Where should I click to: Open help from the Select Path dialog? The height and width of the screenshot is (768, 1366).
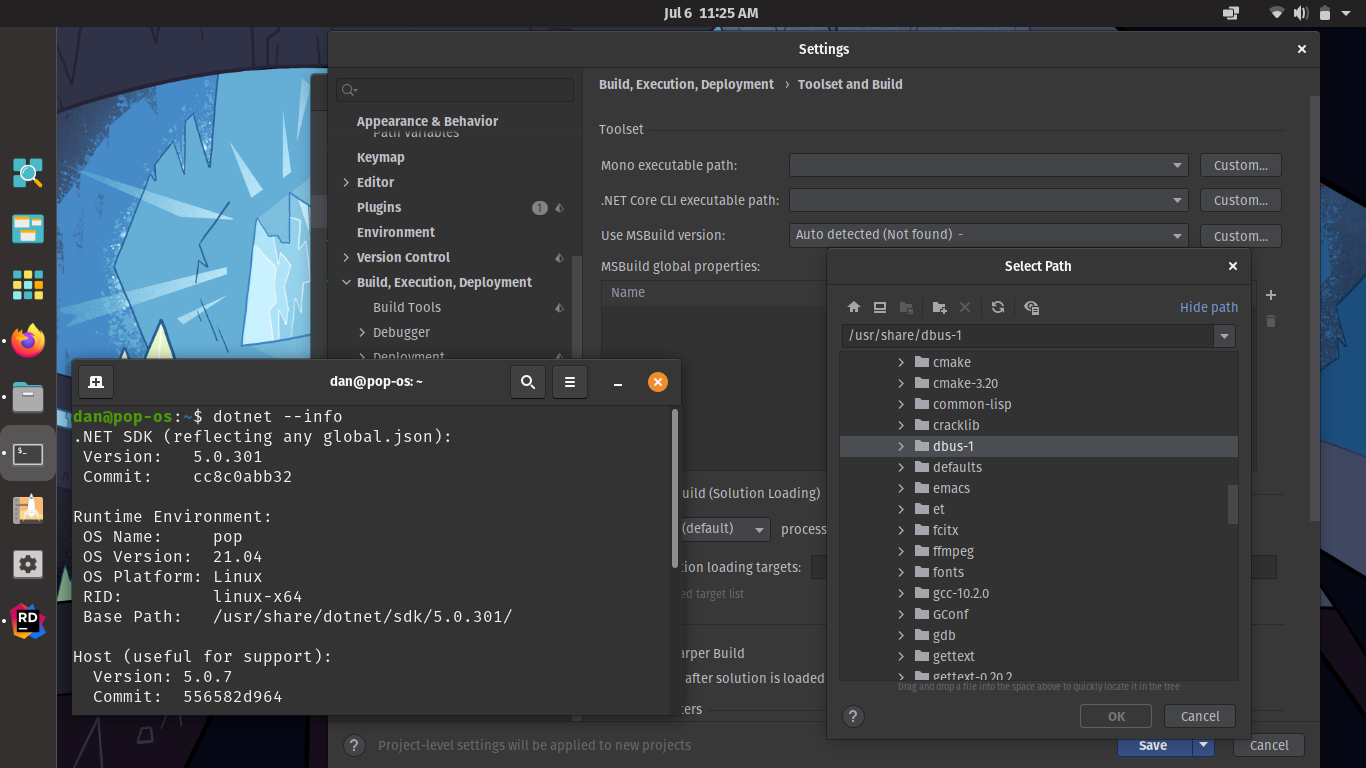tap(853, 716)
